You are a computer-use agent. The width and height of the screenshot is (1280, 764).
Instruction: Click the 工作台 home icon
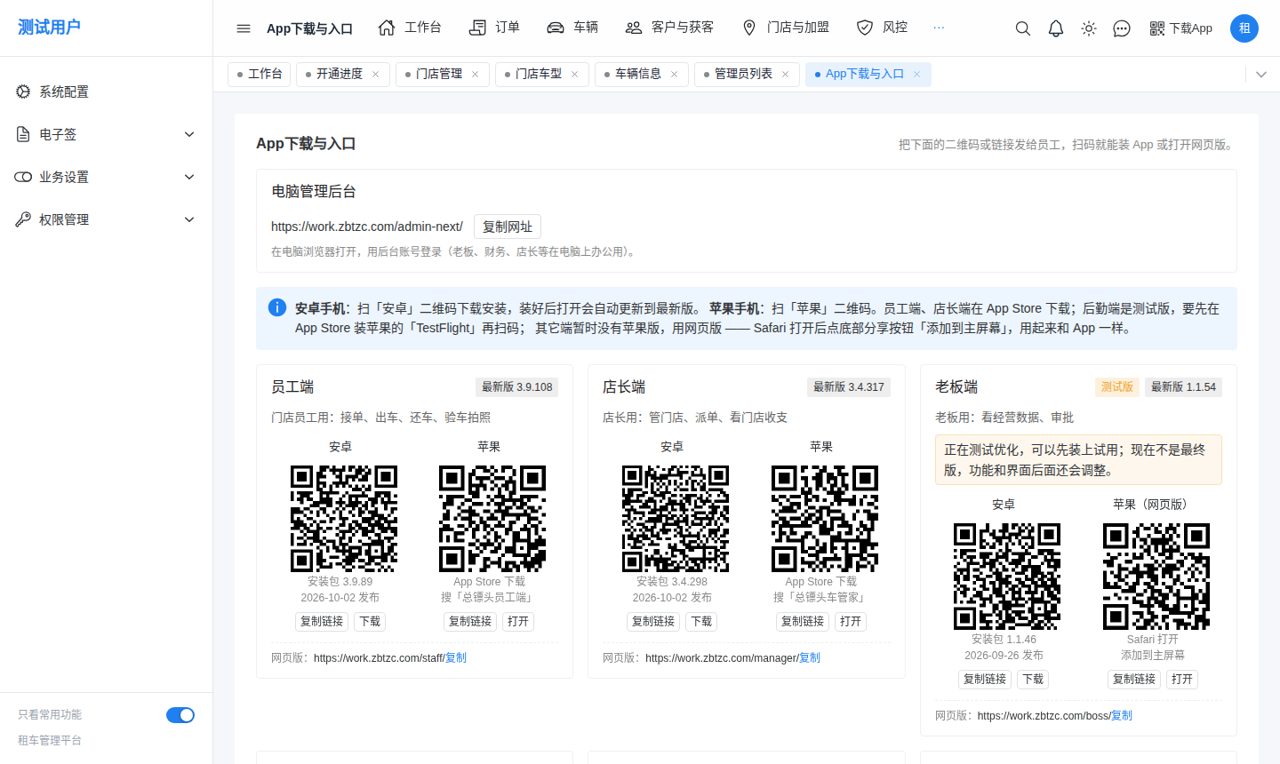(387, 28)
